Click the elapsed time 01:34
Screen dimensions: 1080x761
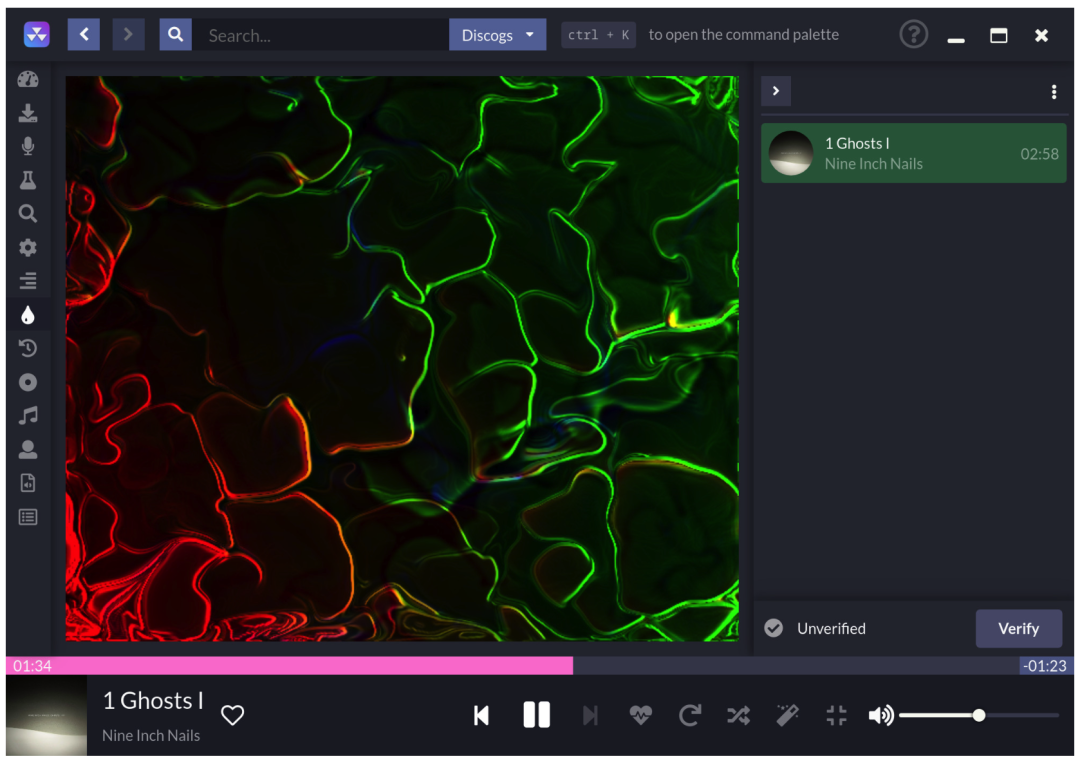pos(32,666)
